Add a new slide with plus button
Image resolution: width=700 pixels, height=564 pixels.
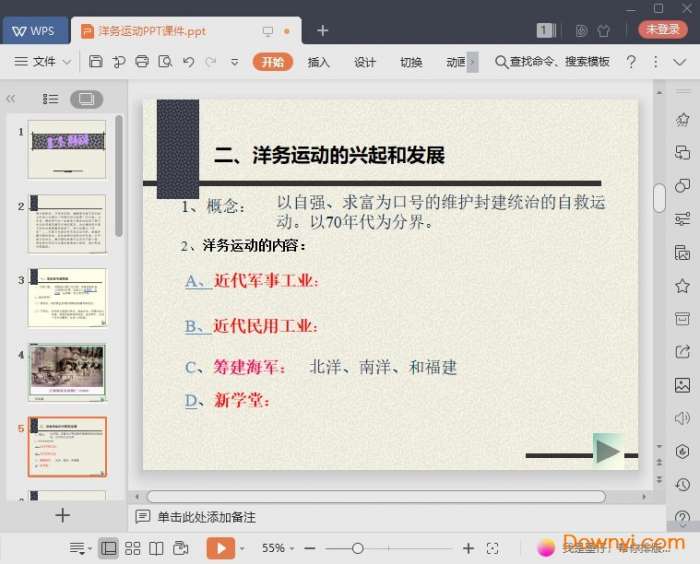(62, 515)
